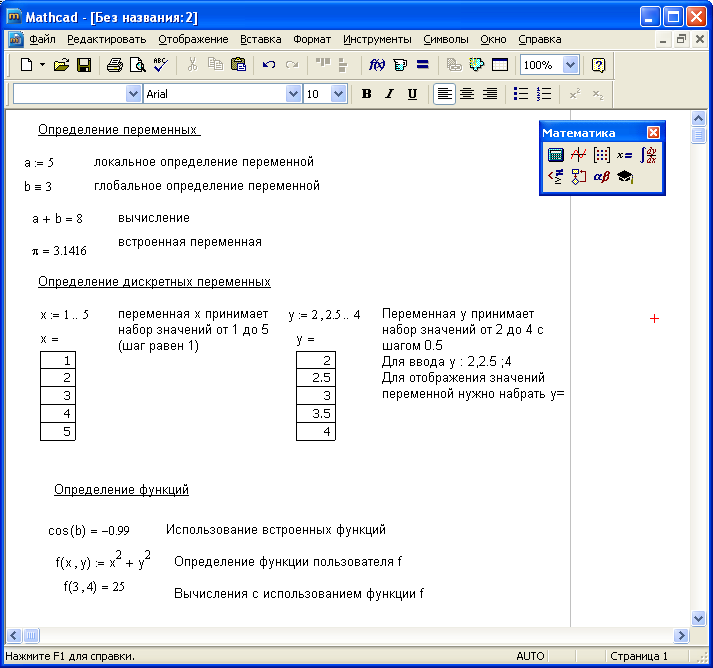
Task: Toggle underline formatting
Action: click(x=412, y=94)
